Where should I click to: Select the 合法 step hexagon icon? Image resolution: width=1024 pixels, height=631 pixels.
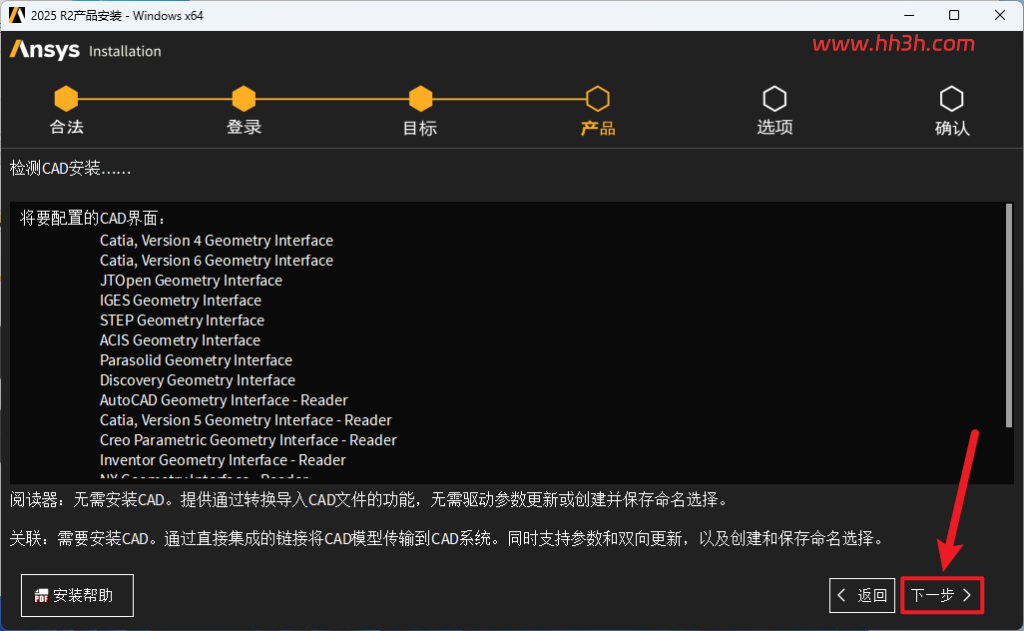[x=66, y=99]
